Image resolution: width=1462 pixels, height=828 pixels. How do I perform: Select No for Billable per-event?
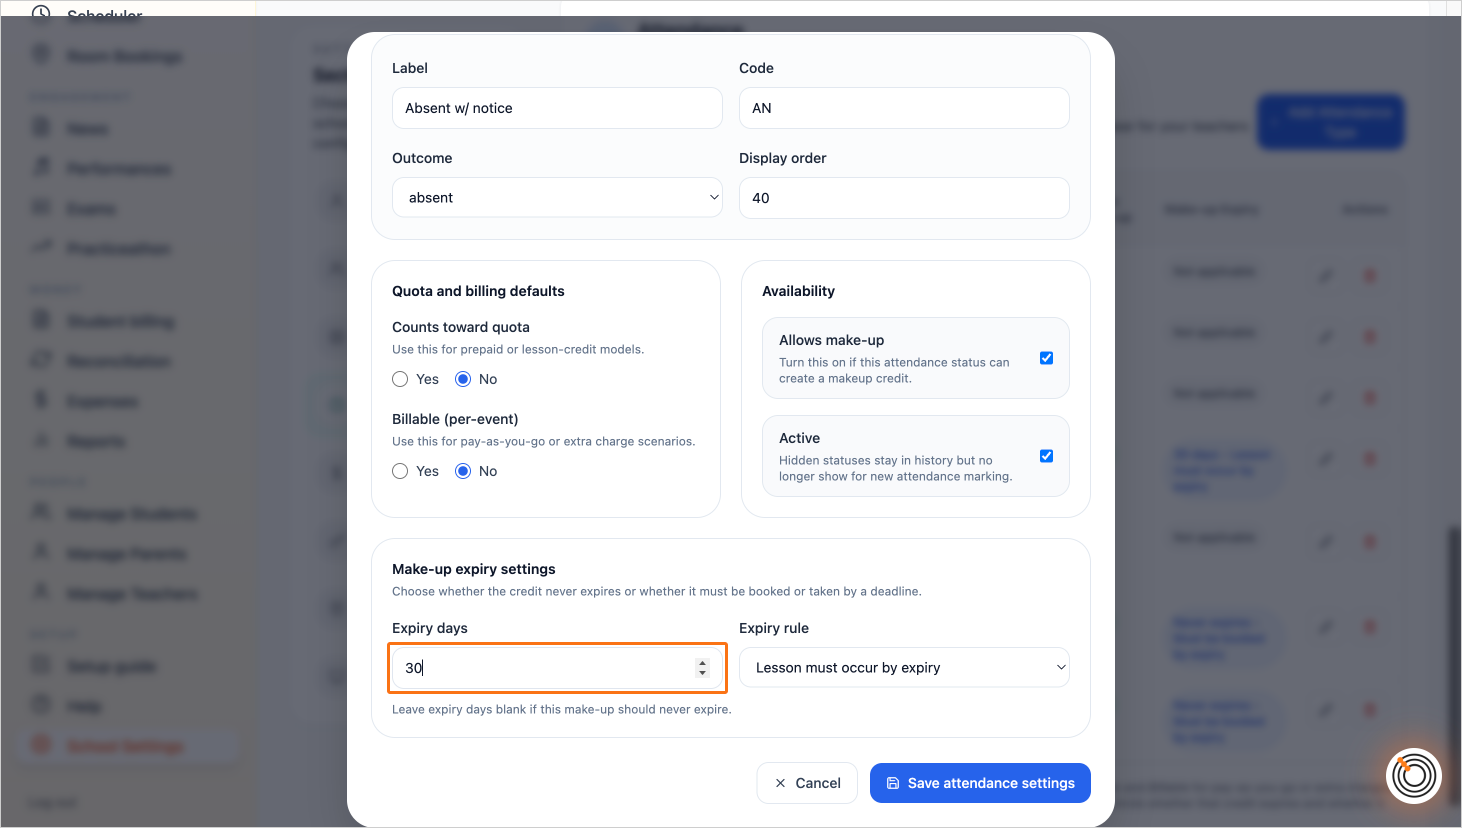pyautogui.click(x=463, y=471)
